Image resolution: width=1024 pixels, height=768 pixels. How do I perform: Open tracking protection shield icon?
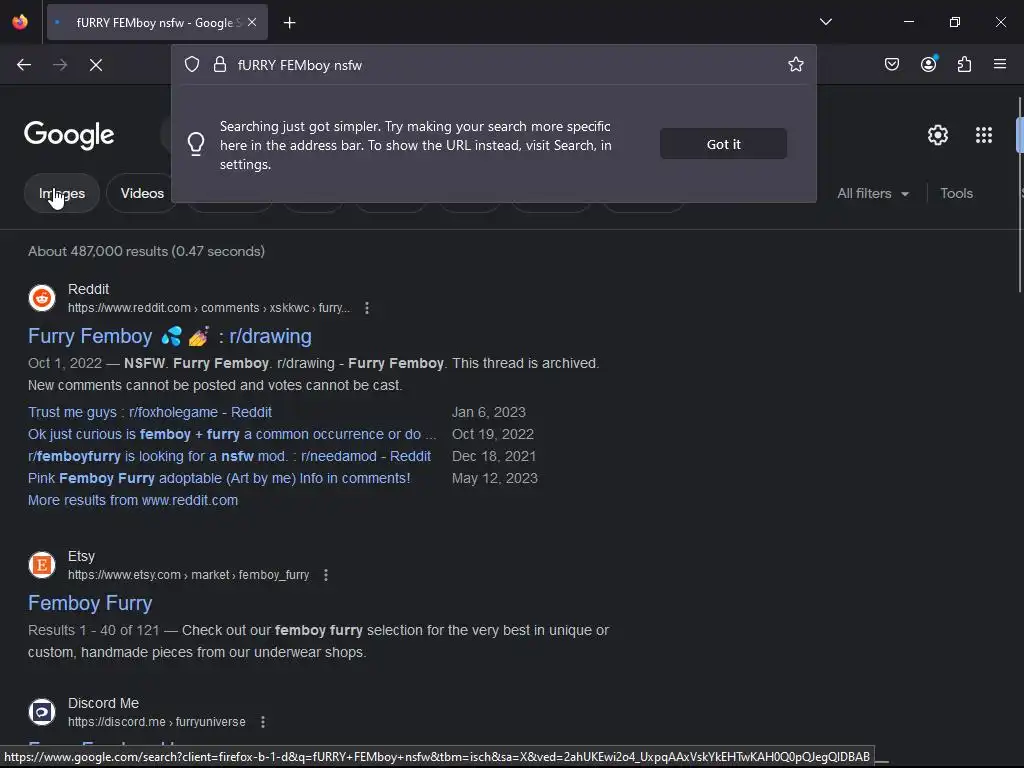coord(192,65)
